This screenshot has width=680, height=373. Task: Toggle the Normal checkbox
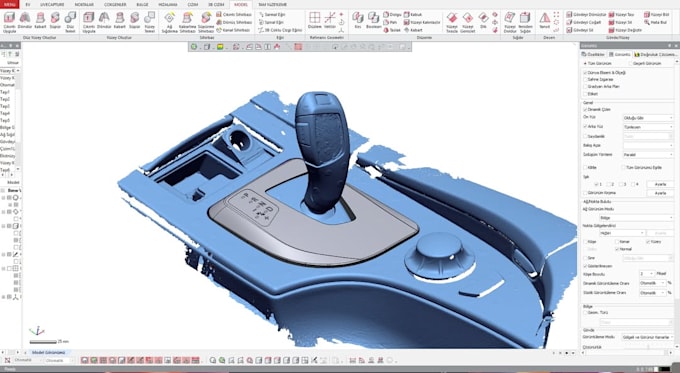point(617,249)
